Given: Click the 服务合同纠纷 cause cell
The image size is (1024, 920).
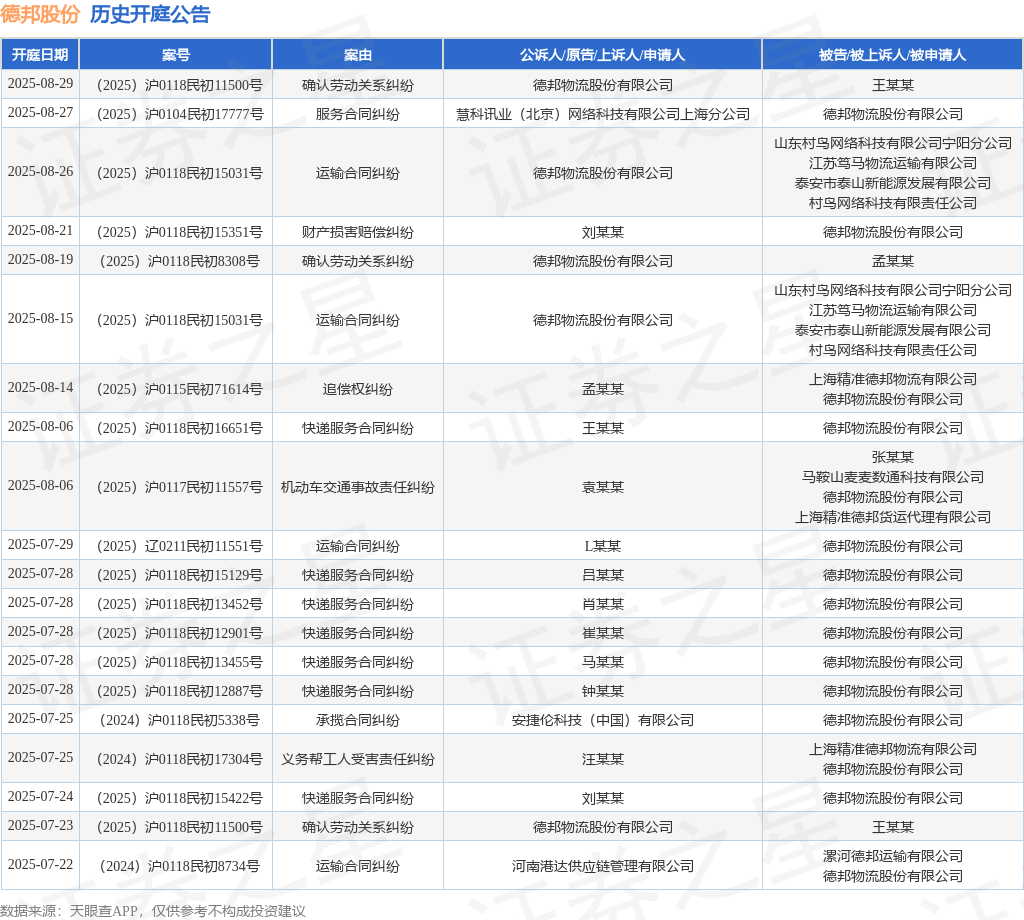Looking at the screenshot, I should (357, 114).
